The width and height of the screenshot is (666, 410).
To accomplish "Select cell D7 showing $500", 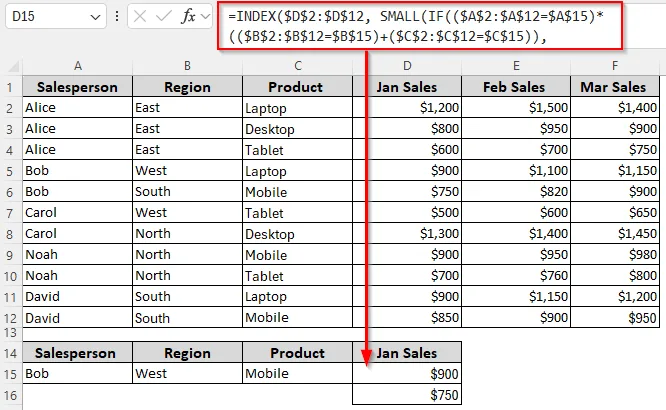I will 407,212.
